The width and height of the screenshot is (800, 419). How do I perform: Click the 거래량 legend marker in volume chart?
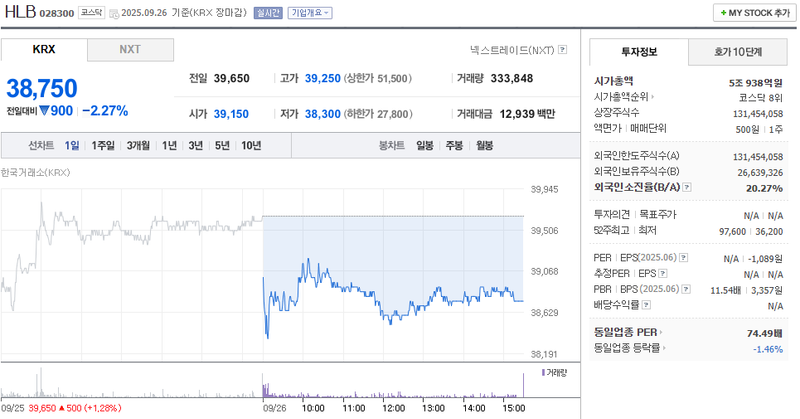click(x=543, y=373)
